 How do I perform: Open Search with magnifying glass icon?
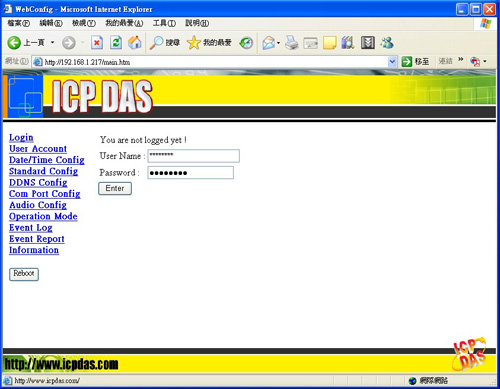[156, 43]
